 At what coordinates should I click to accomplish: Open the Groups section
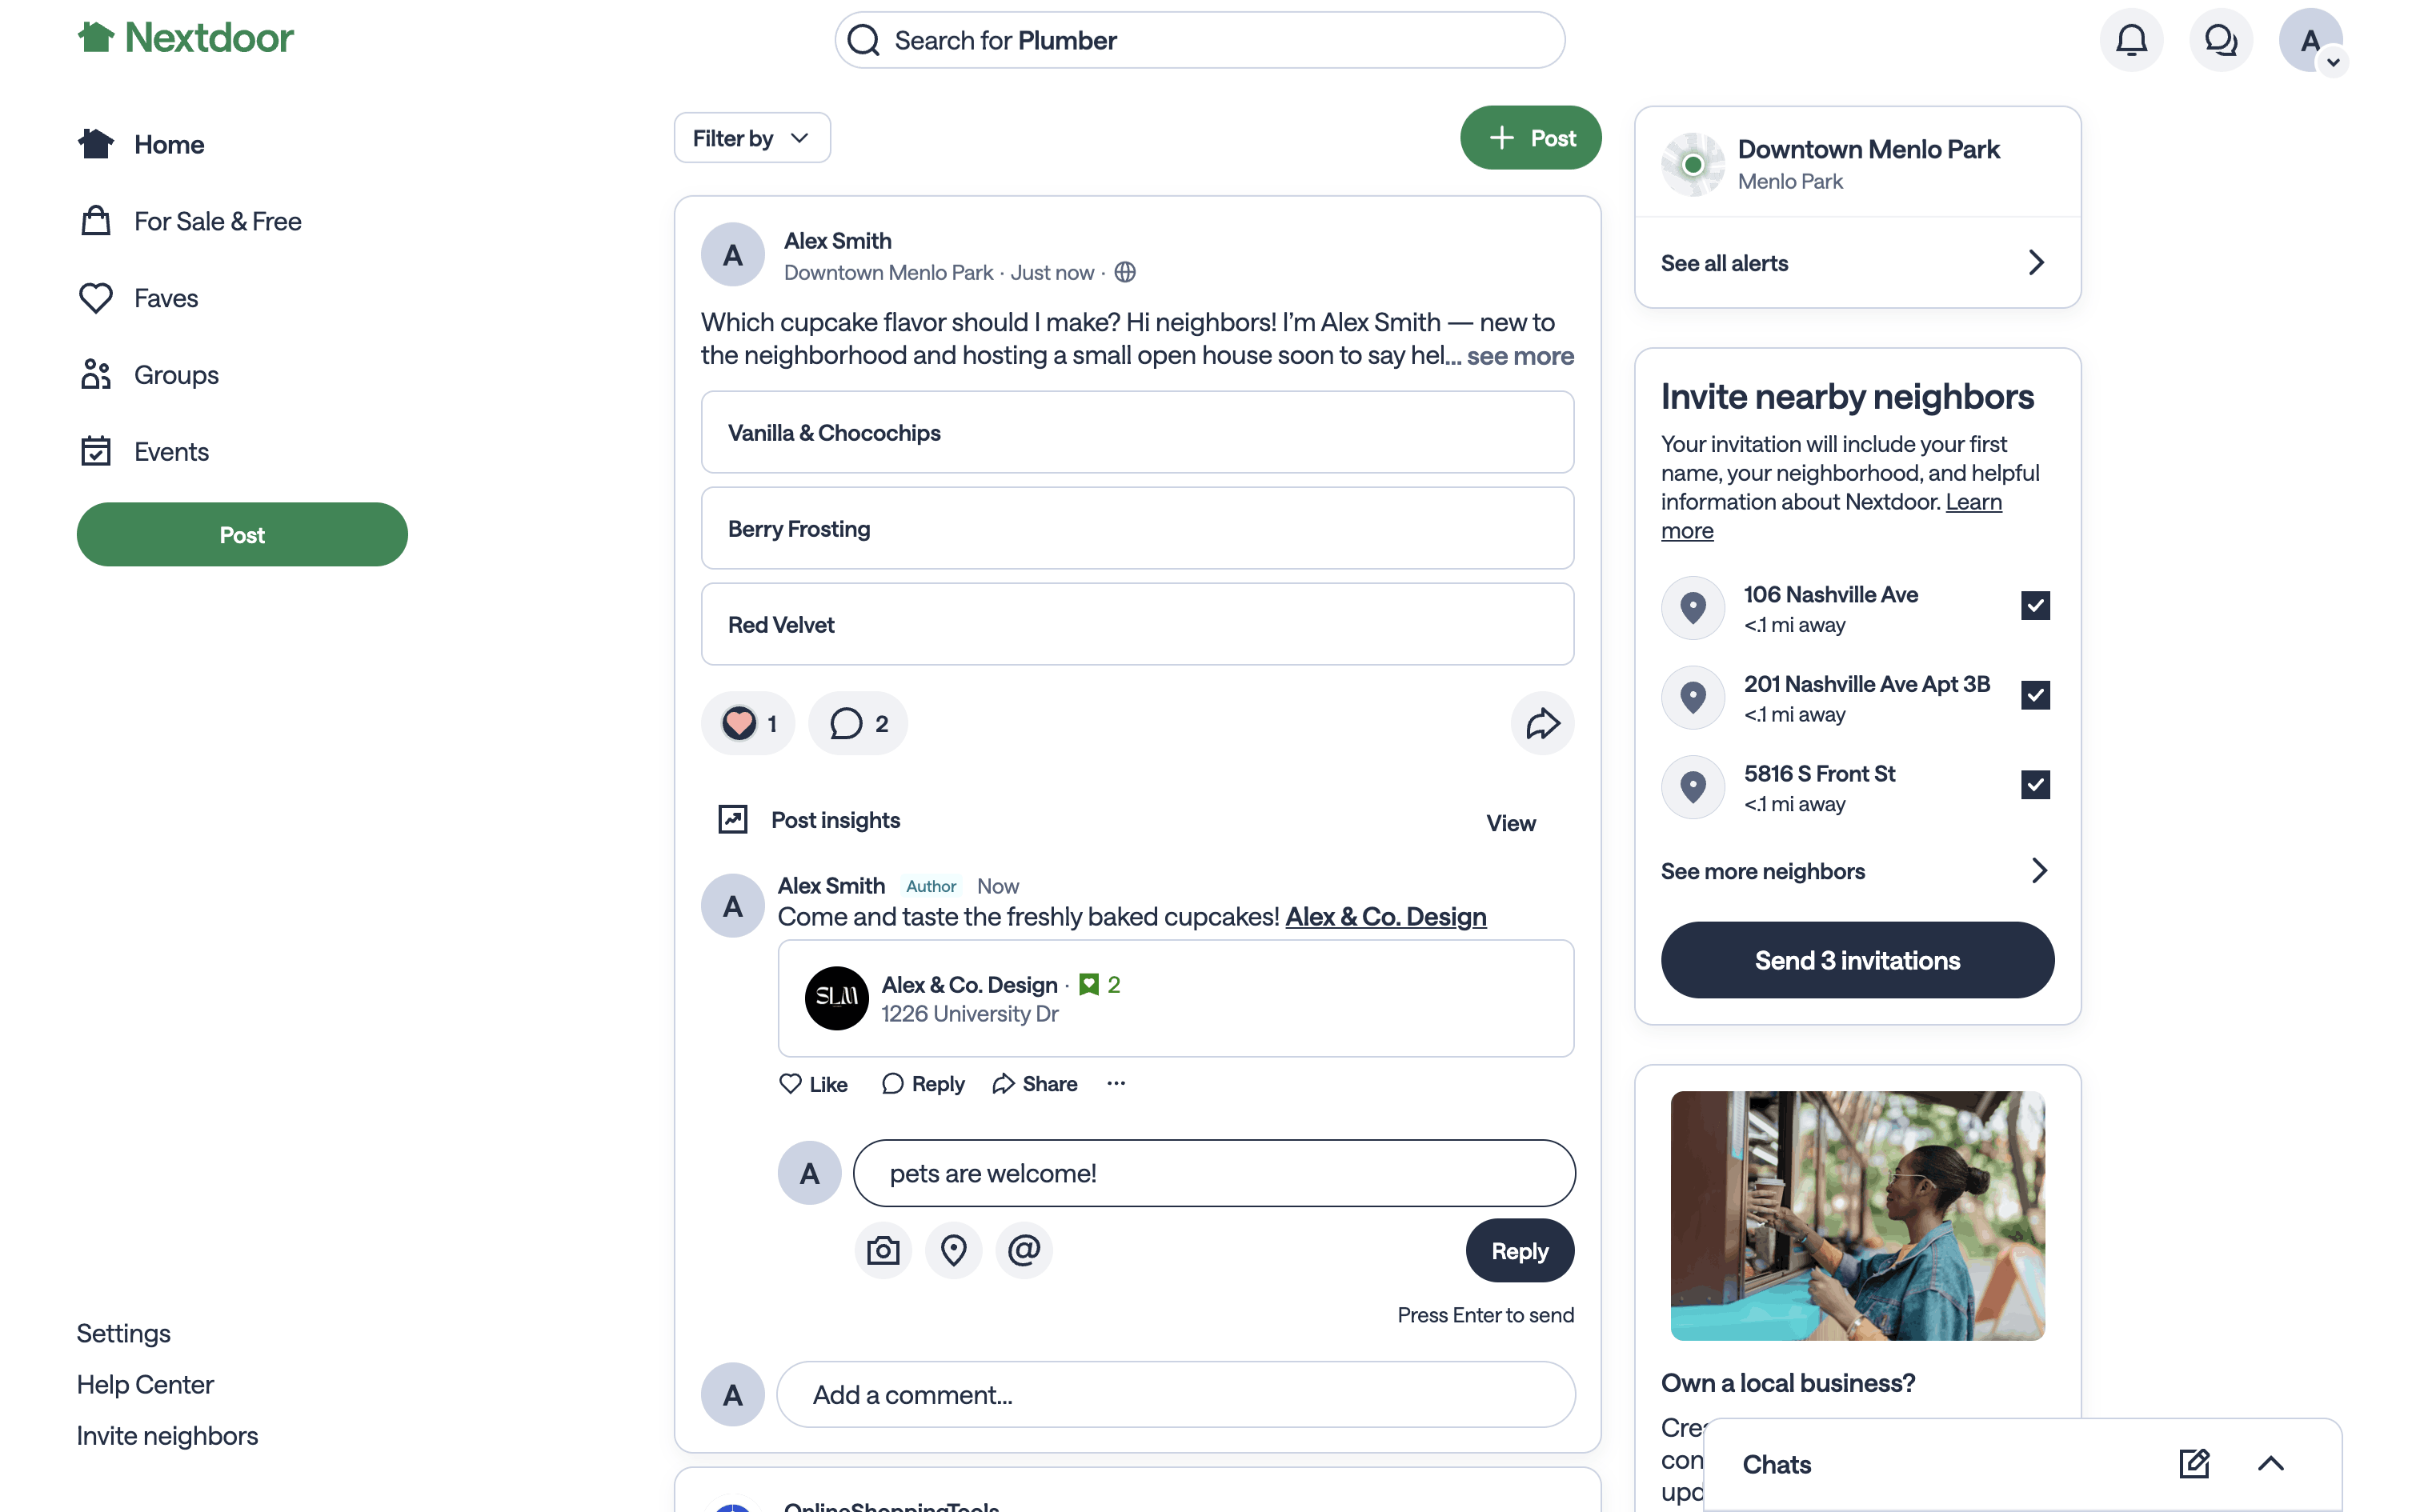click(x=176, y=375)
